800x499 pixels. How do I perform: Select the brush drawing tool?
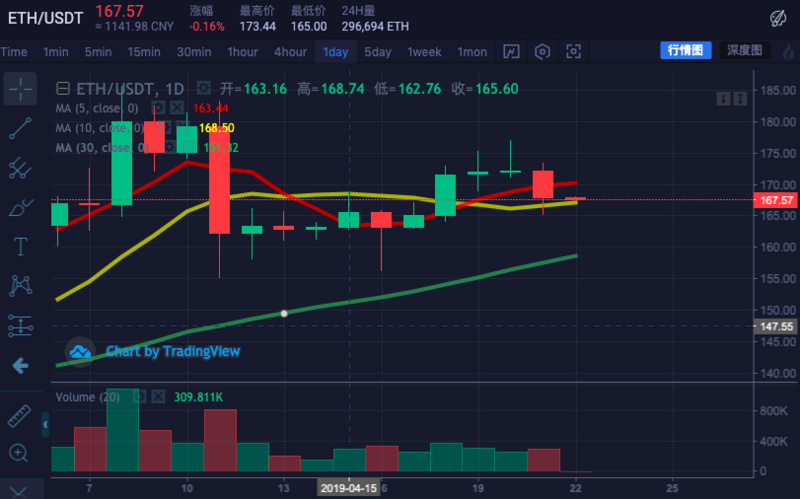(19, 207)
